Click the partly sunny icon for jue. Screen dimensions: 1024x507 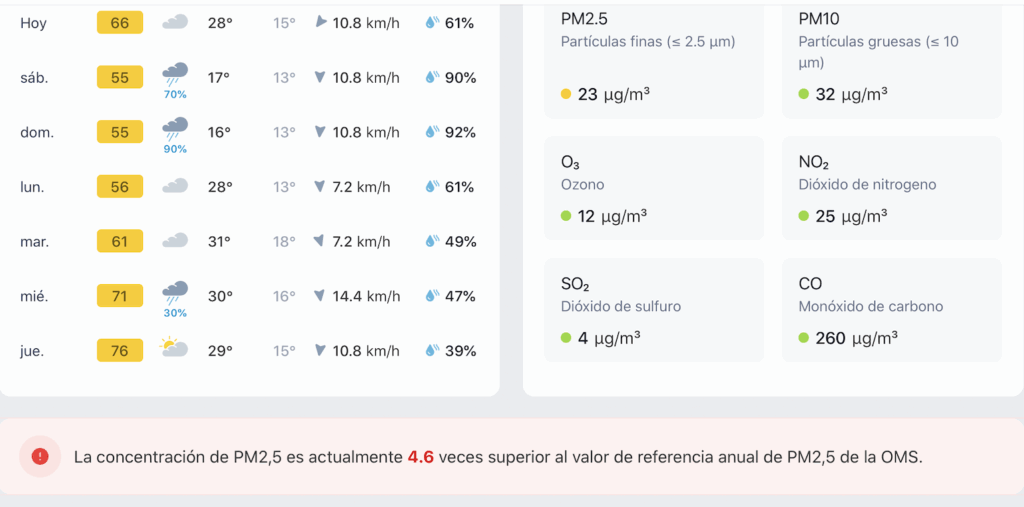174,349
